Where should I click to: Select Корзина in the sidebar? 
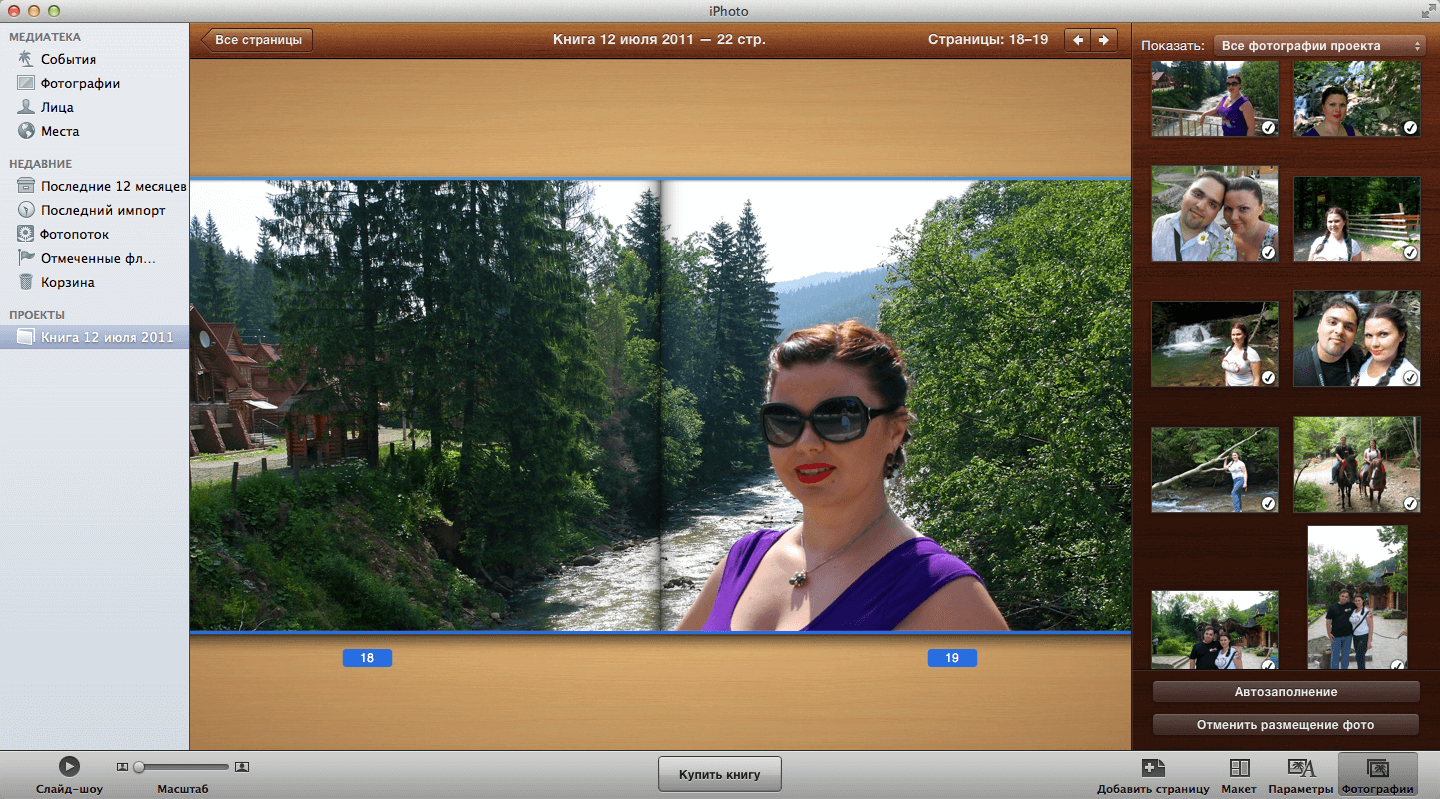pyautogui.click(x=67, y=282)
